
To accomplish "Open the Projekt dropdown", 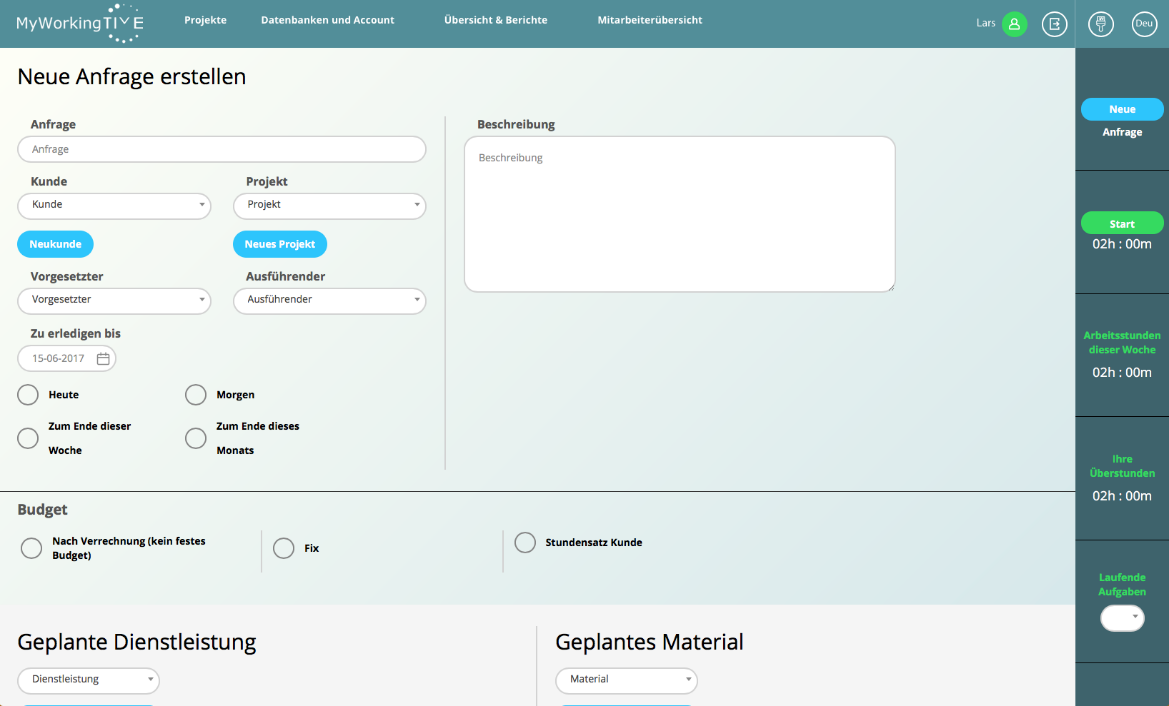I will point(330,205).
